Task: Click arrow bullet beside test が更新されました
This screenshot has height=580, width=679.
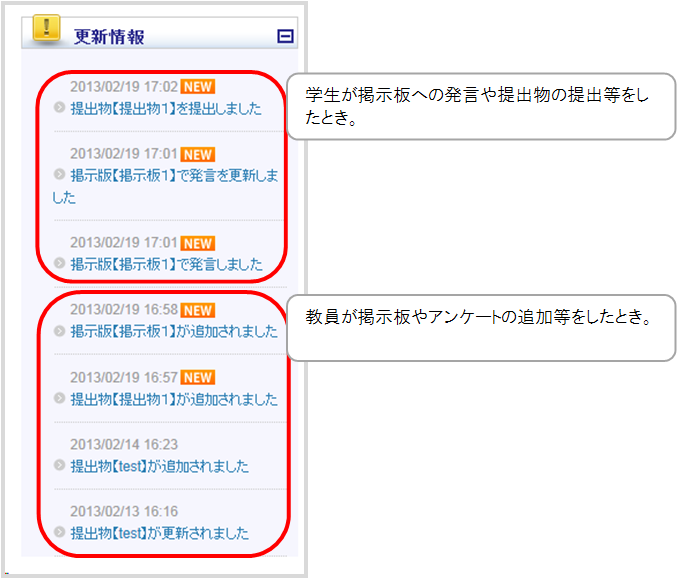Action: point(59,532)
